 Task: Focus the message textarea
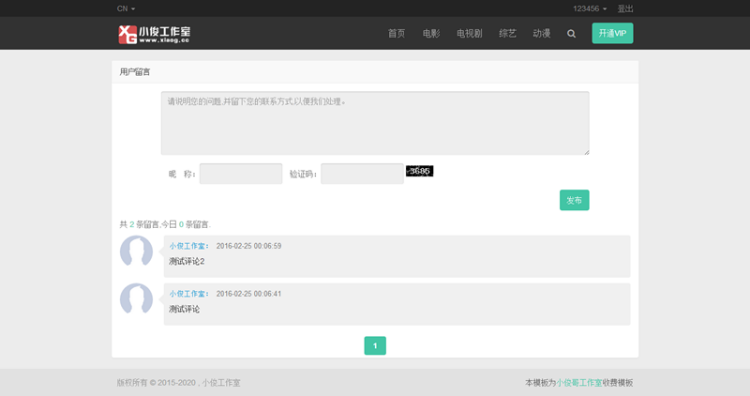375,123
